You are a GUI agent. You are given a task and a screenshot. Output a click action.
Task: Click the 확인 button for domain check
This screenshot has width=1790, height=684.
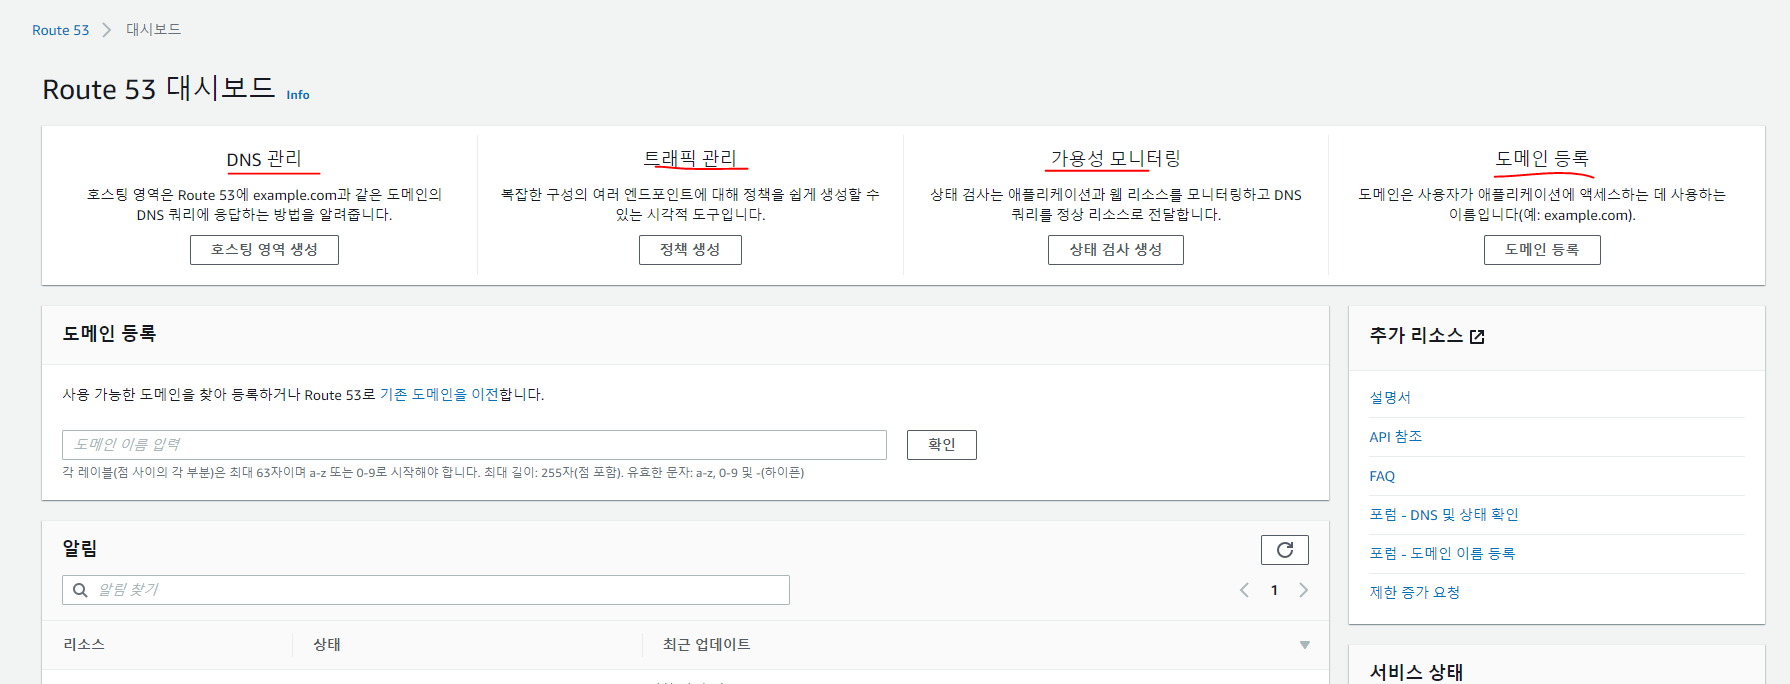click(x=942, y=445)
